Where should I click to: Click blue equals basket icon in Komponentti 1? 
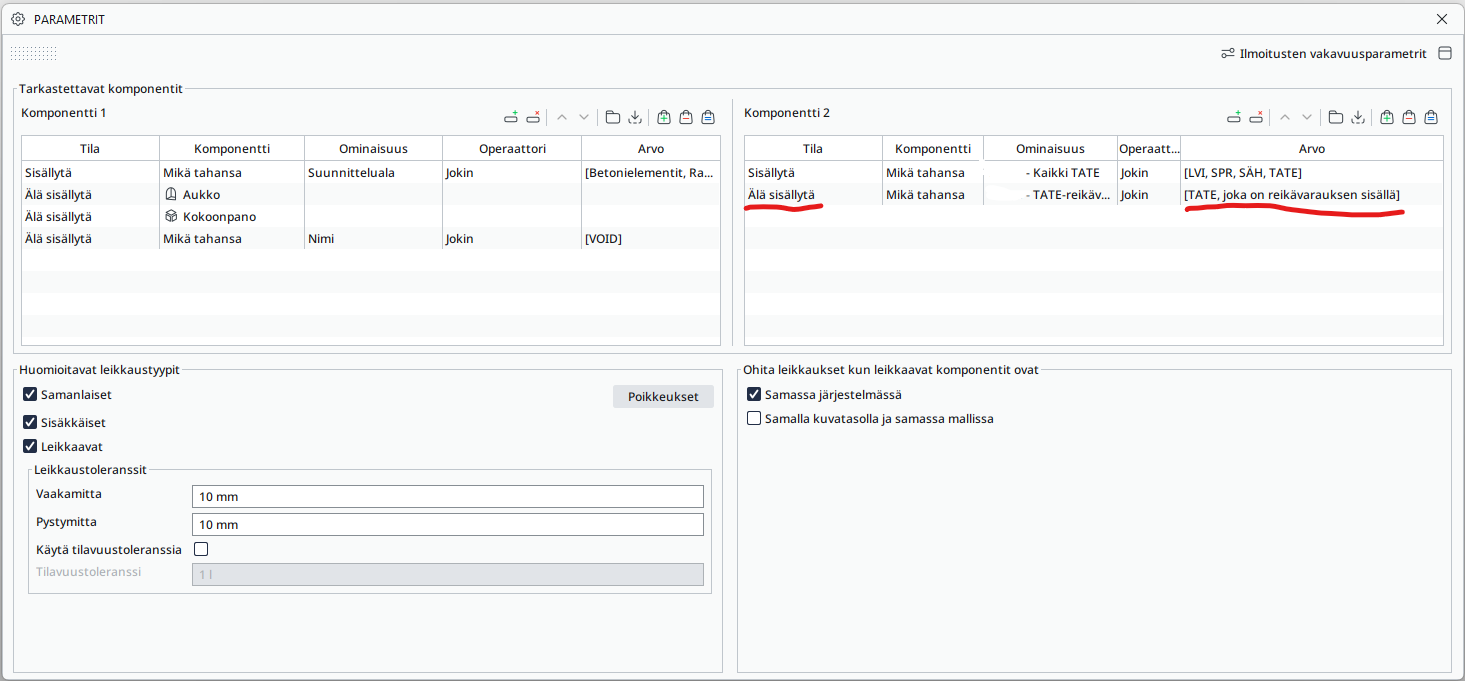(x=708, y=117)
